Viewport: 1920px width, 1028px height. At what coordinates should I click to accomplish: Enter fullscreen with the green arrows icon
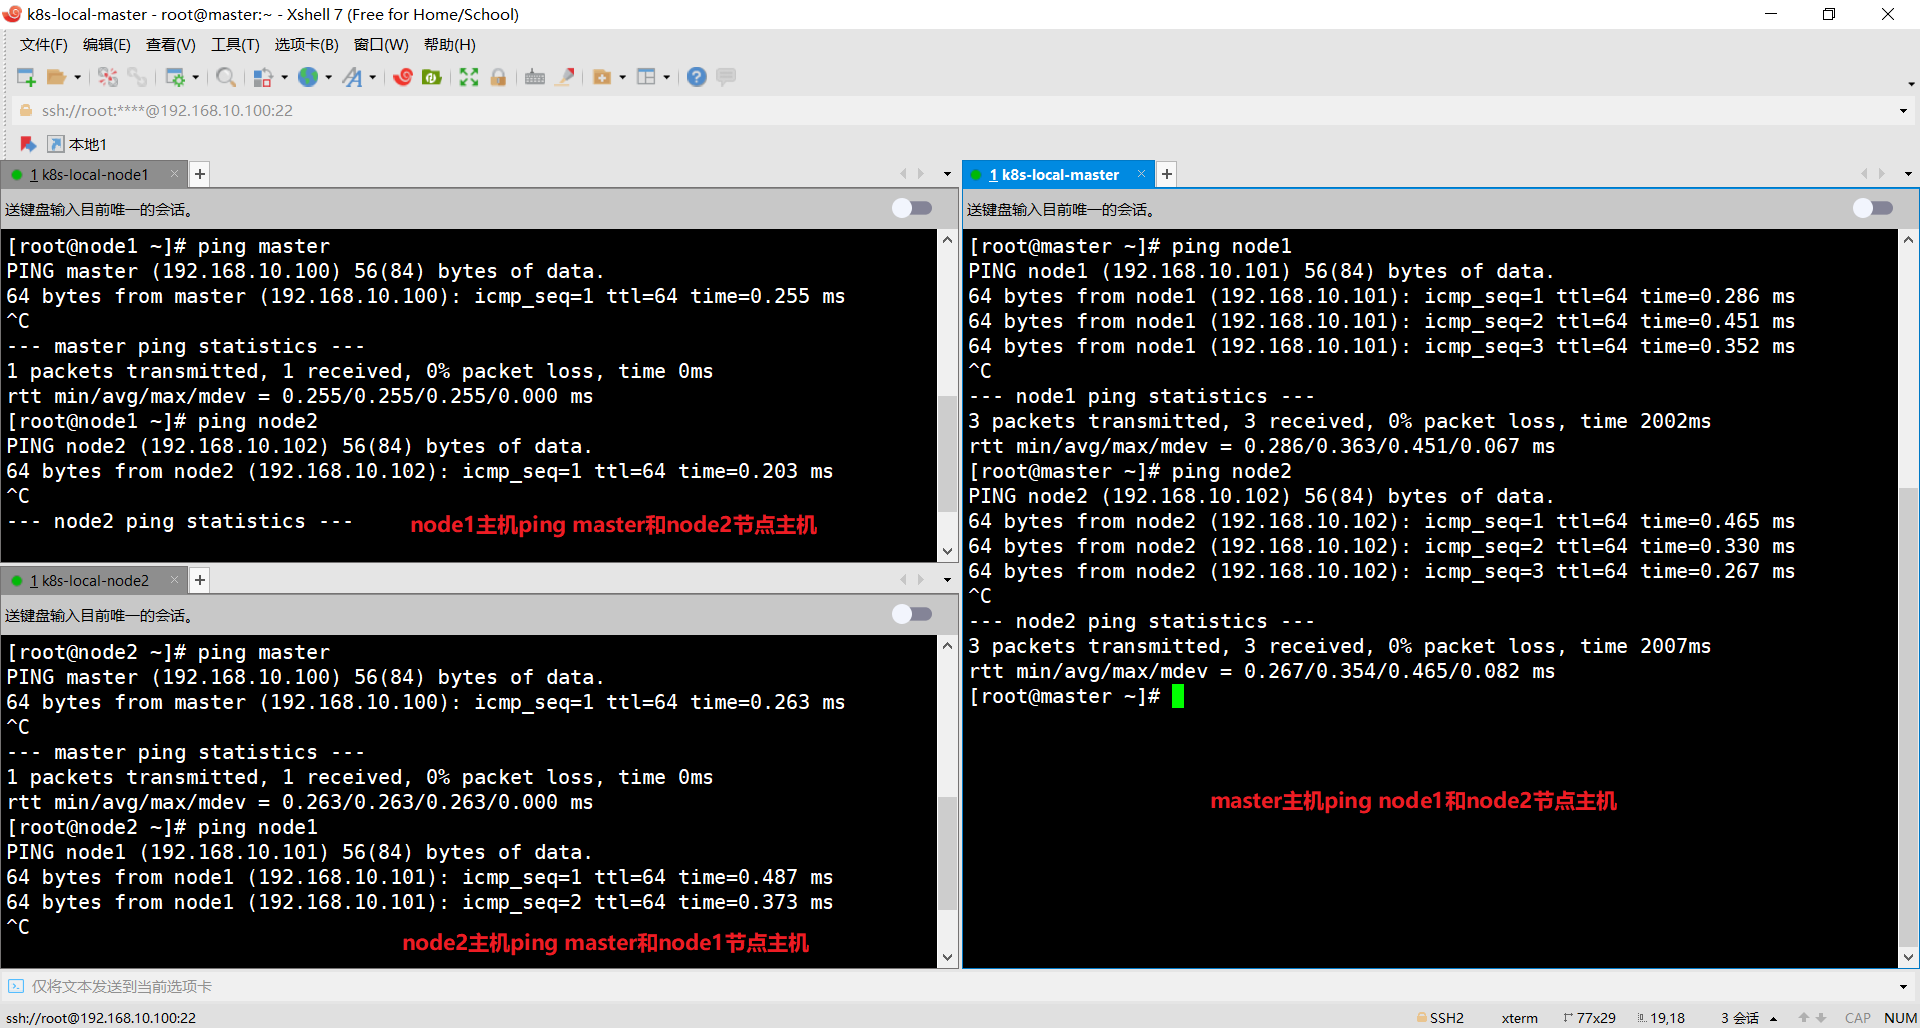point(469,77)
